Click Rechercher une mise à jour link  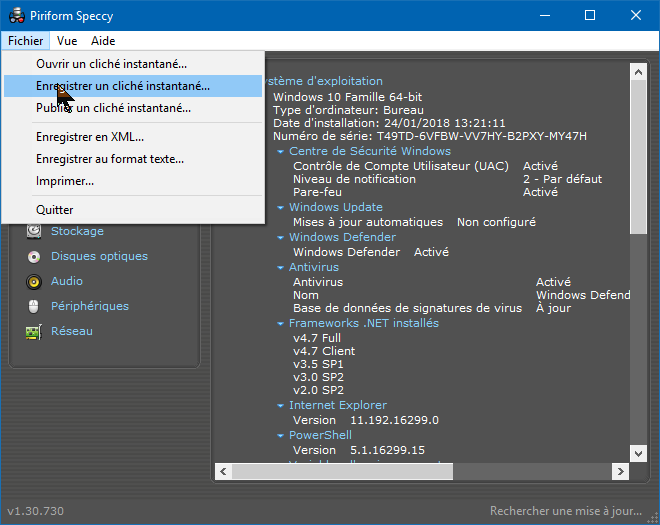[566, 511]
